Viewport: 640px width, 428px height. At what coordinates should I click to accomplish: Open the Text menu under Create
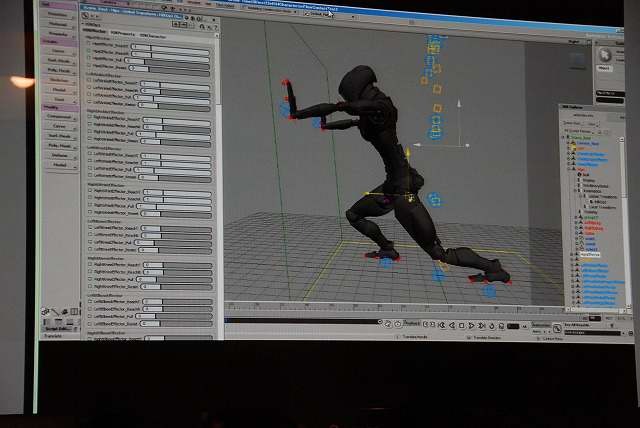pyautogui.click(x=60, y=99)
